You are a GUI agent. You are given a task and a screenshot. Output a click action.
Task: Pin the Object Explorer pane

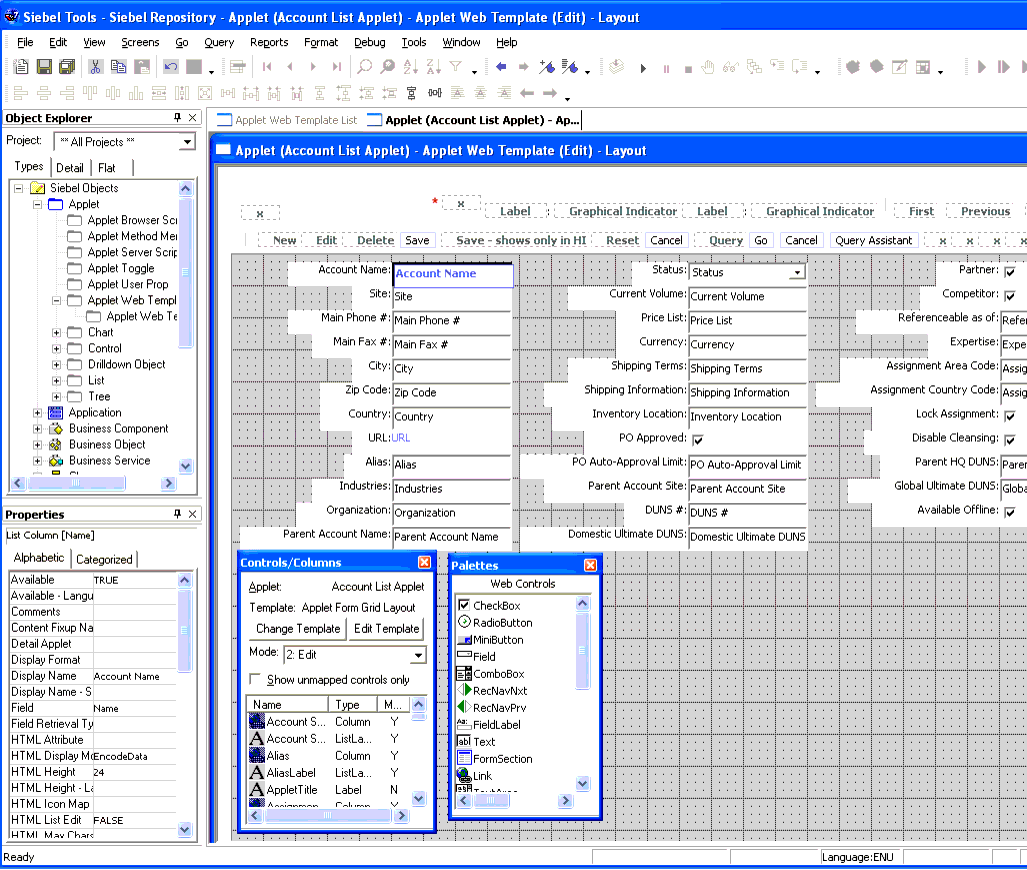point(177,117)
